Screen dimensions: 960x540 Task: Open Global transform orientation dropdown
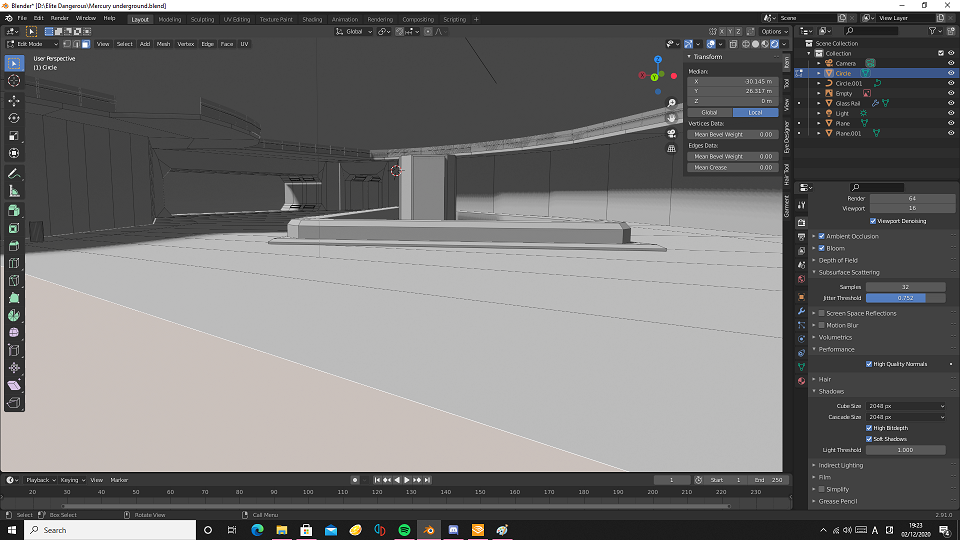tap(354, 31)
